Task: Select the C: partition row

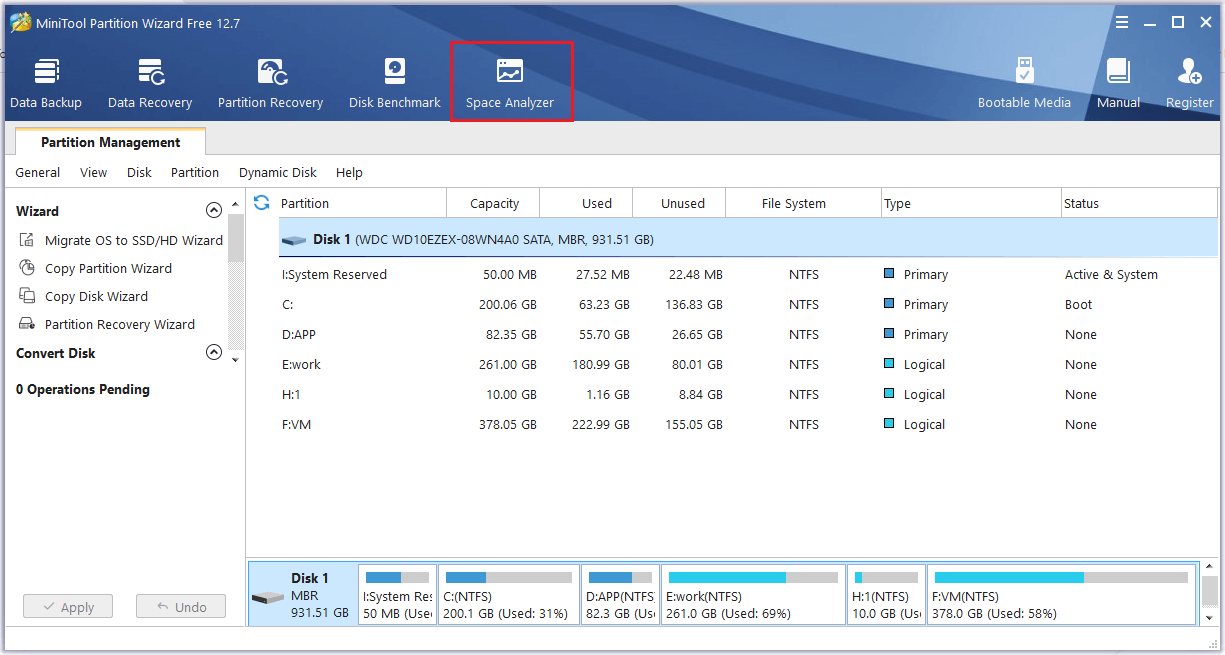Action: (x=748, y=304)
